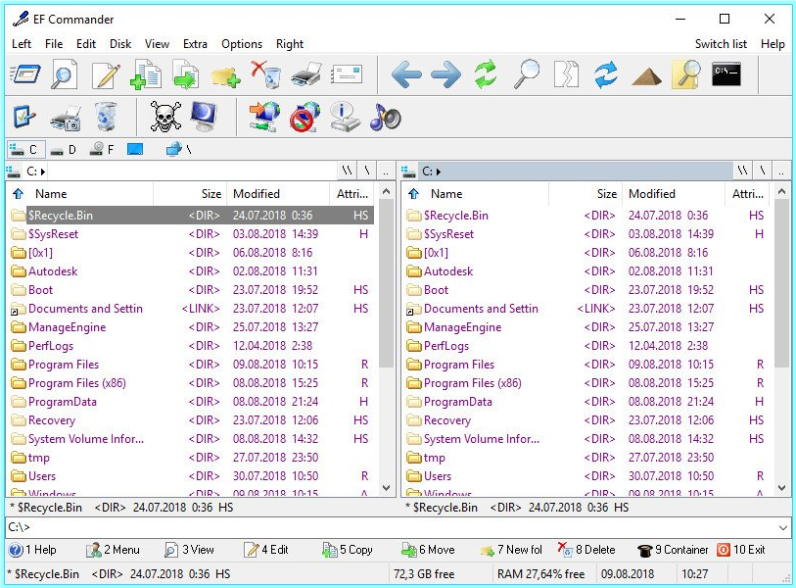
Task: Expand right panel C: path arrow
Action: pyautogui.click(x=438, y=172)
